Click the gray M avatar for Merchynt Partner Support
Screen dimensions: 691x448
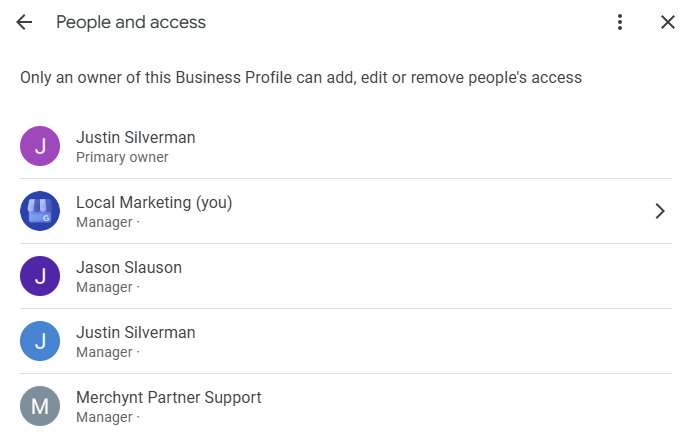pyautogui.click(x=40, y=406)
